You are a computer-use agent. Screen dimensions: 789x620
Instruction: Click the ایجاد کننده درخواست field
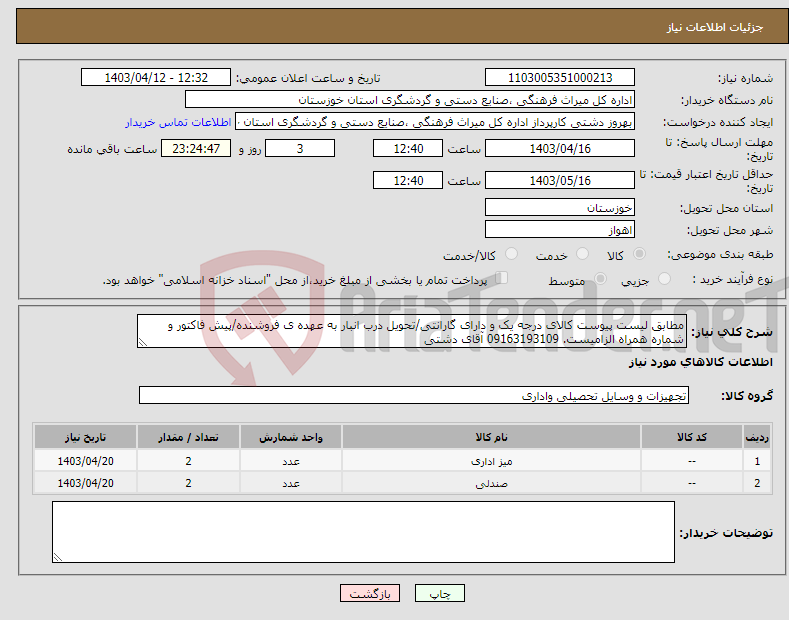[435, 122]
